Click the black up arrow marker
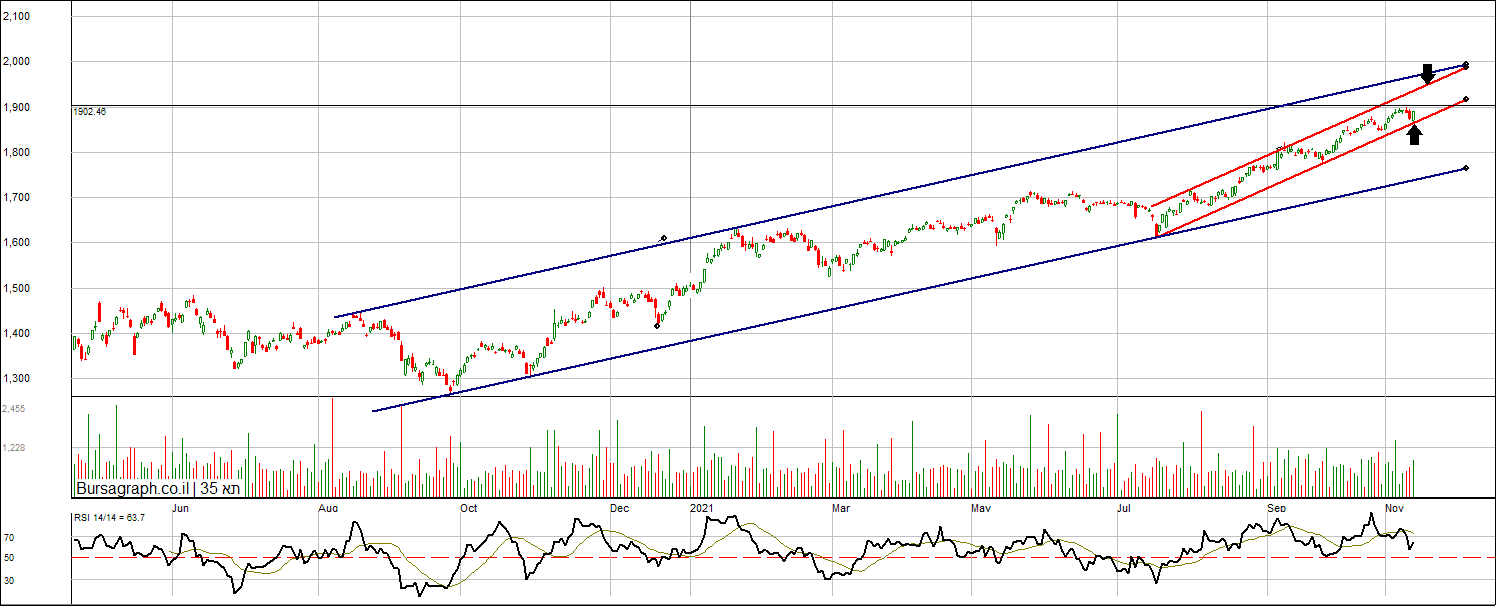1496x606 pixels. (1414, 134)
